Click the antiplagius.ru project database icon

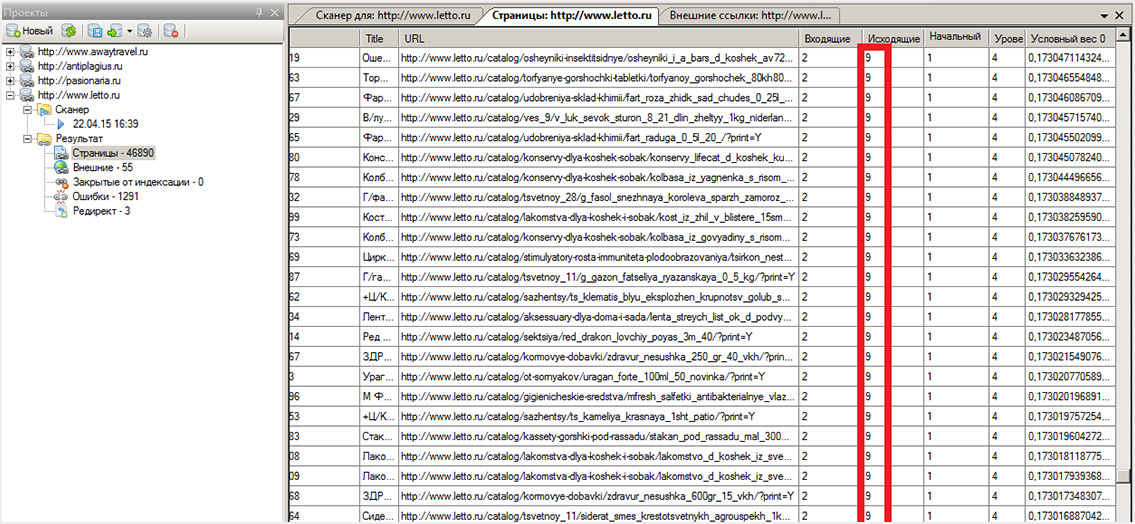pos(27,67)
